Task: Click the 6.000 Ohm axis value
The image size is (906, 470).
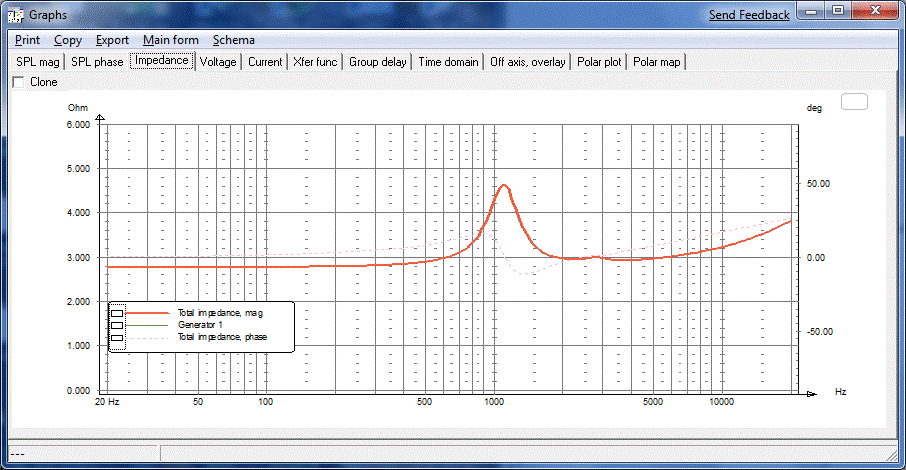Action: (78, 124)
